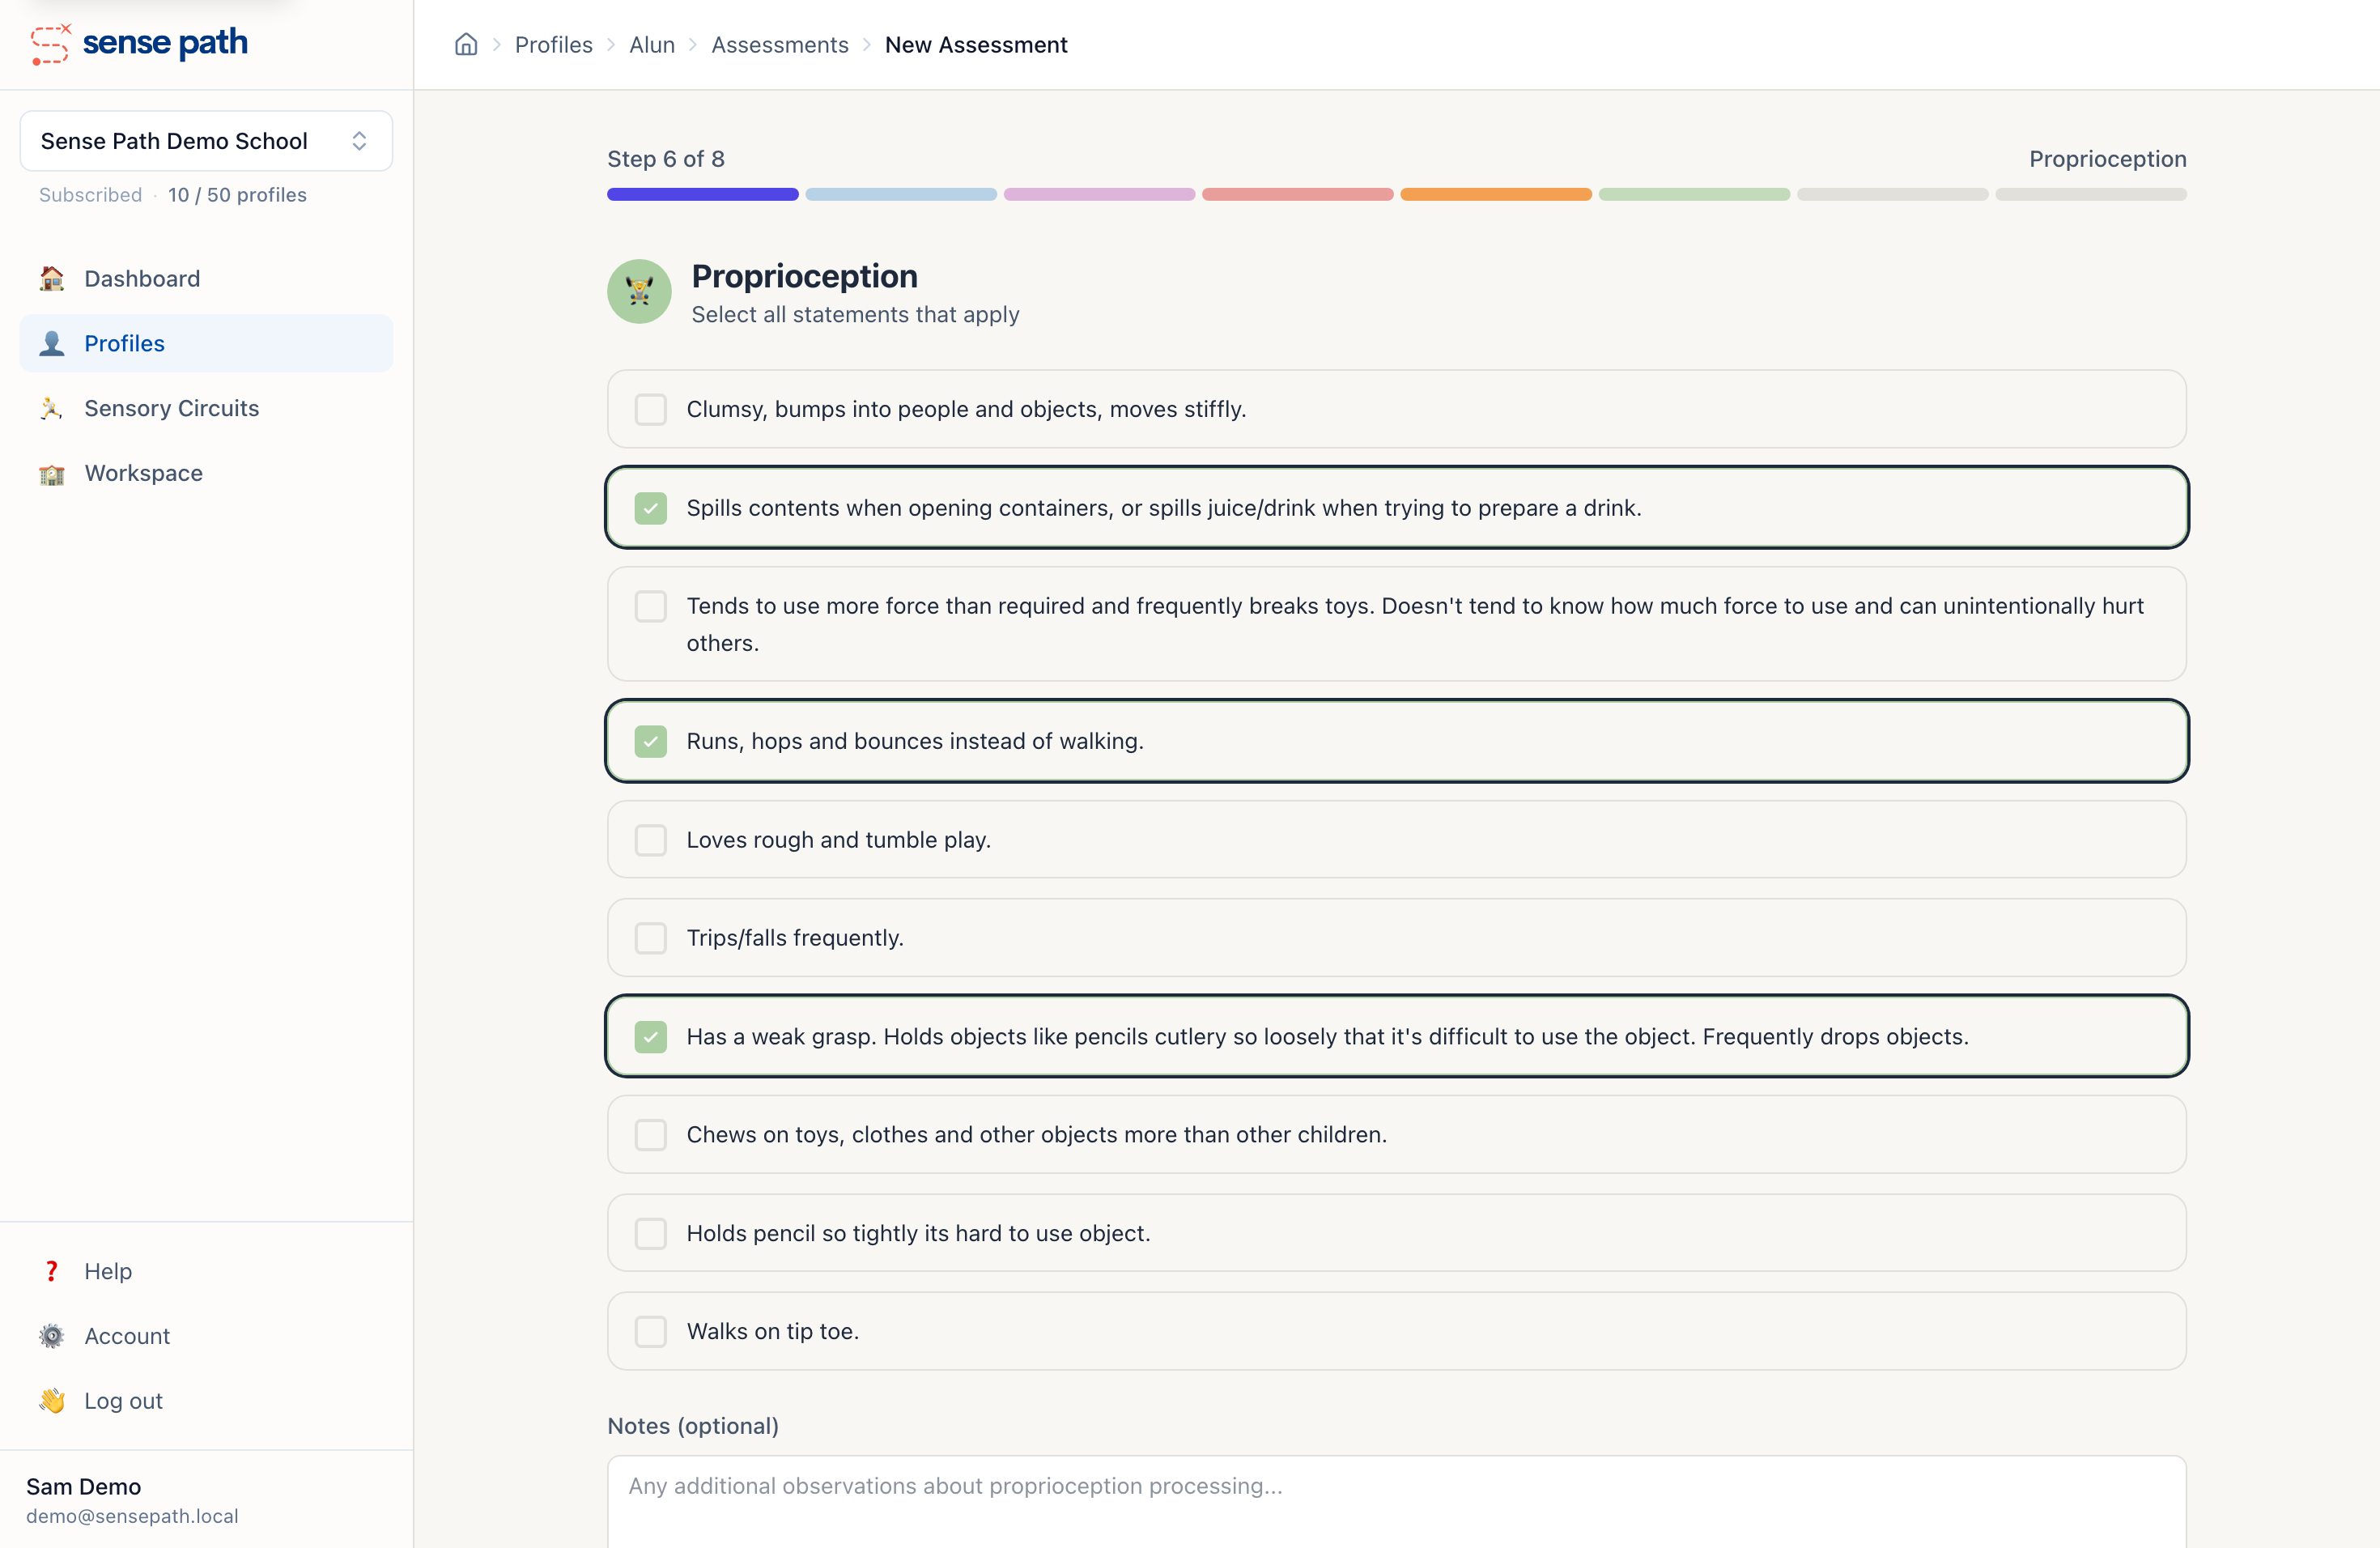Uncheck 'Has a weak grasp' checkbox
This screenshot has width=2380, height=1548.
[x=651, y=1037]
